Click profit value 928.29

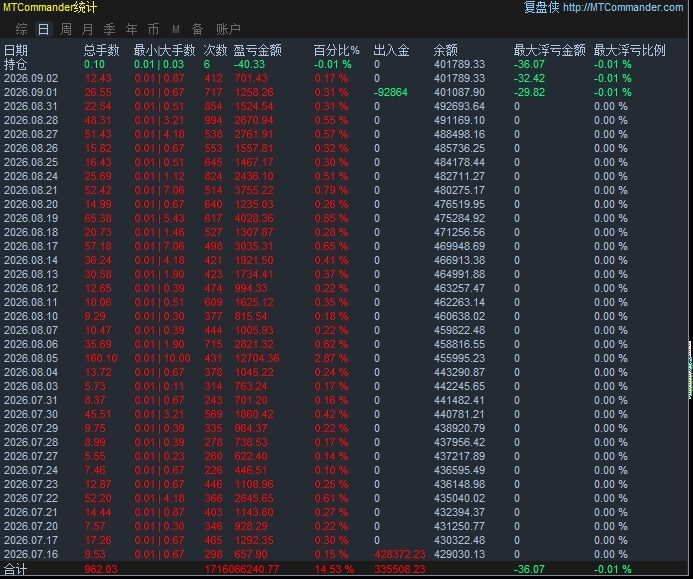click(251, 526)
